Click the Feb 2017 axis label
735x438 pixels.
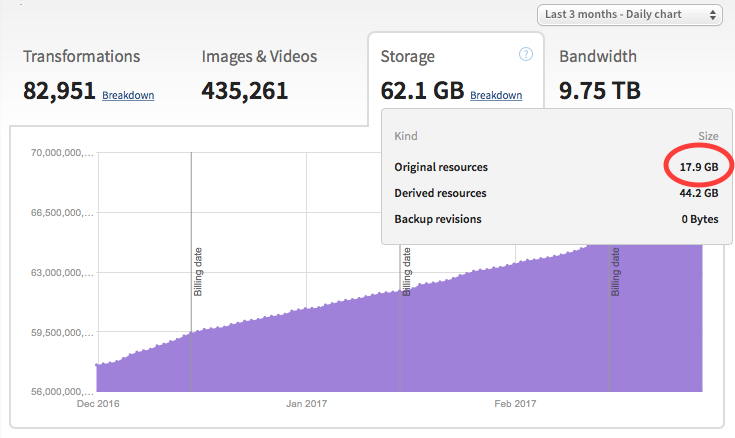(x=516, y=405)
